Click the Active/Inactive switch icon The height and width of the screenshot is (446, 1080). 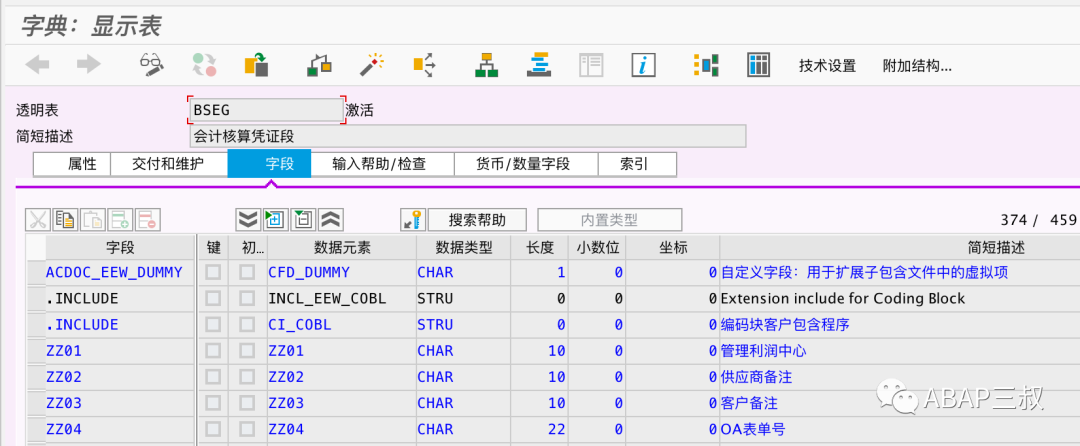tap(205, 65)
